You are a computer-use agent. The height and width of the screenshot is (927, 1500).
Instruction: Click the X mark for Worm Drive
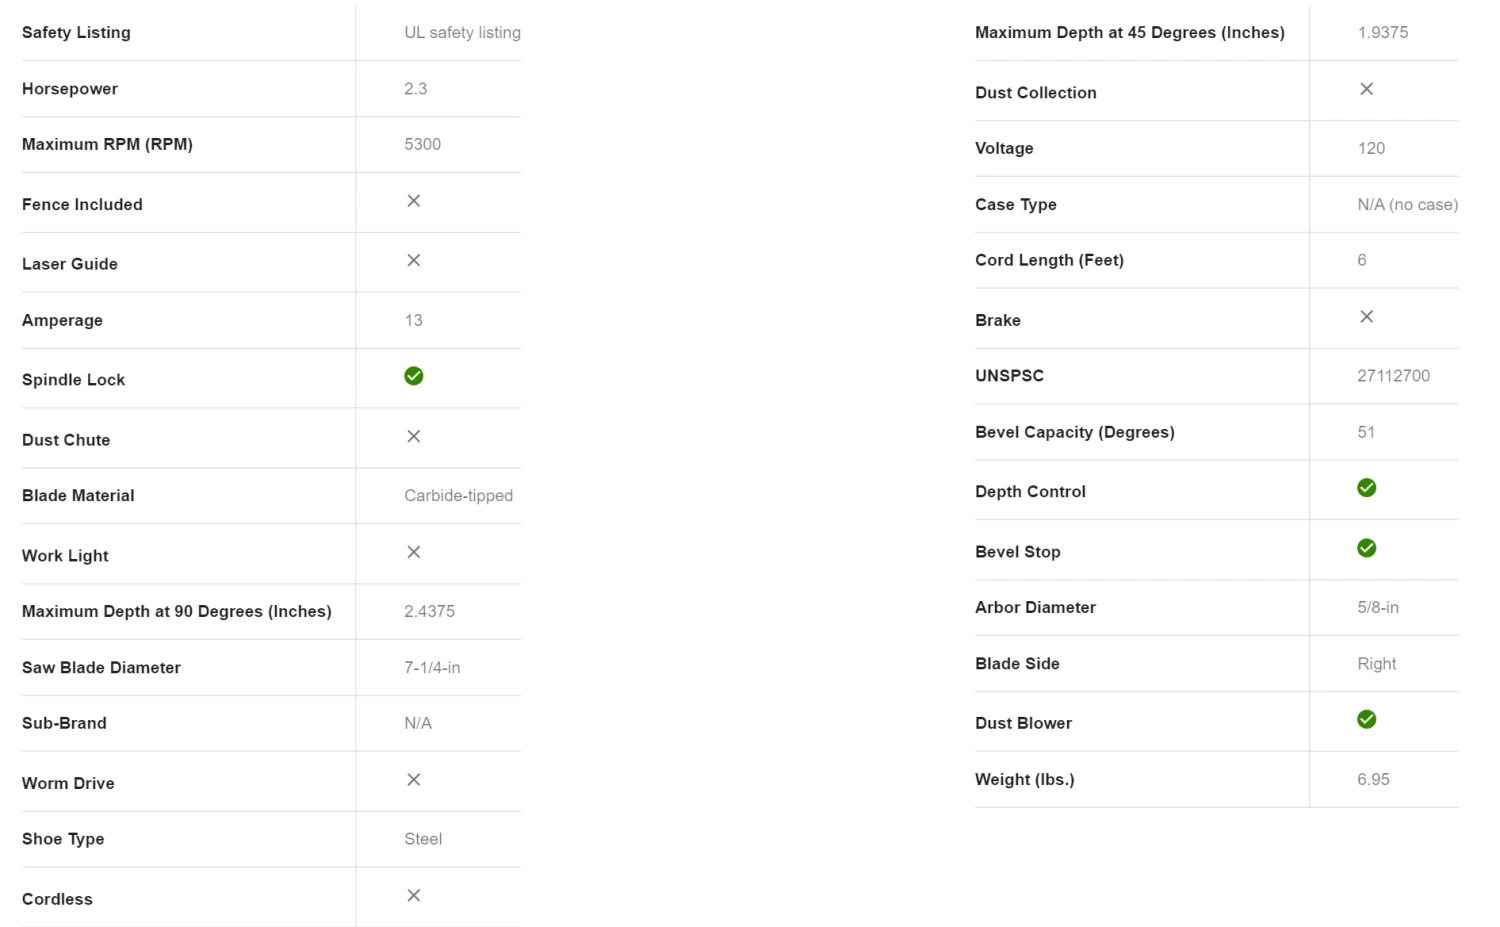click(414, 780)
